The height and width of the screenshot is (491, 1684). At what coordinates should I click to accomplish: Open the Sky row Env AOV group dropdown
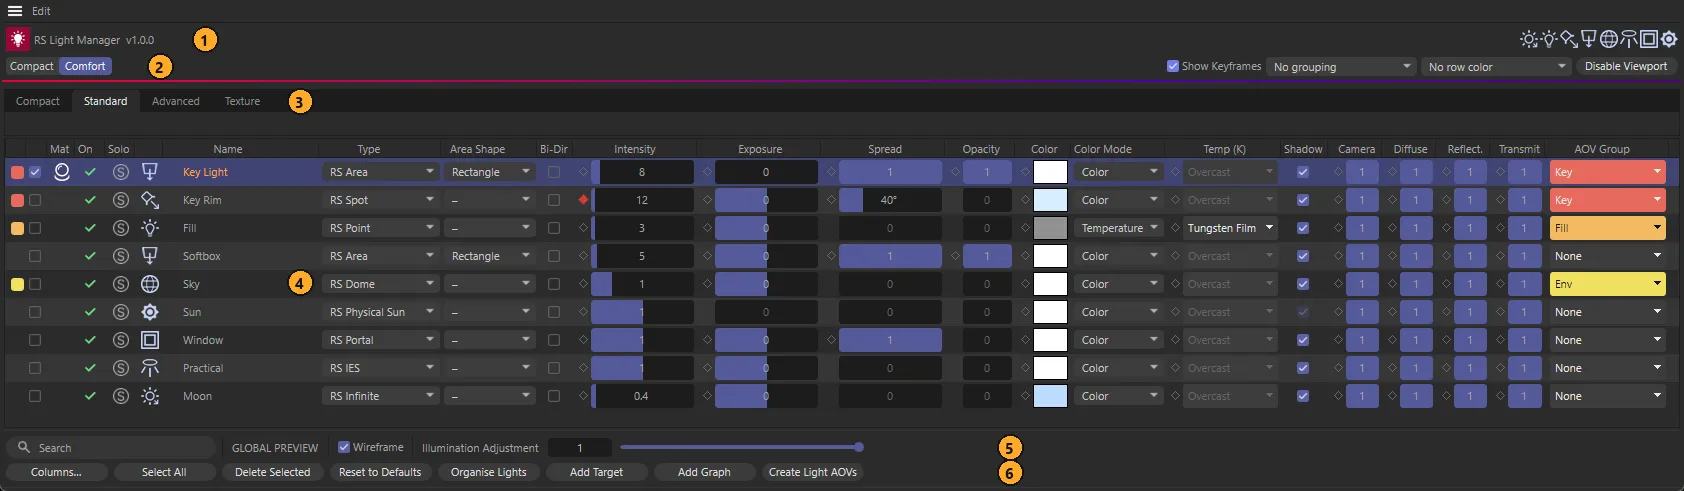coord(1607,284)
